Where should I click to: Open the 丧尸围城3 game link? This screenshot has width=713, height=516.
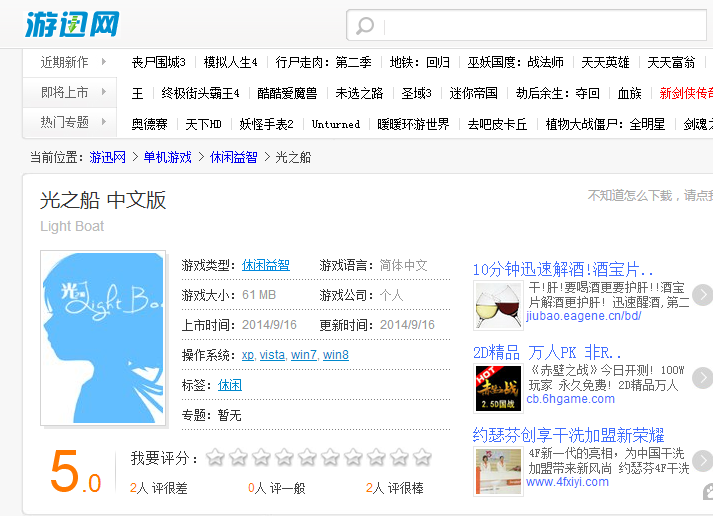(158, 62)
